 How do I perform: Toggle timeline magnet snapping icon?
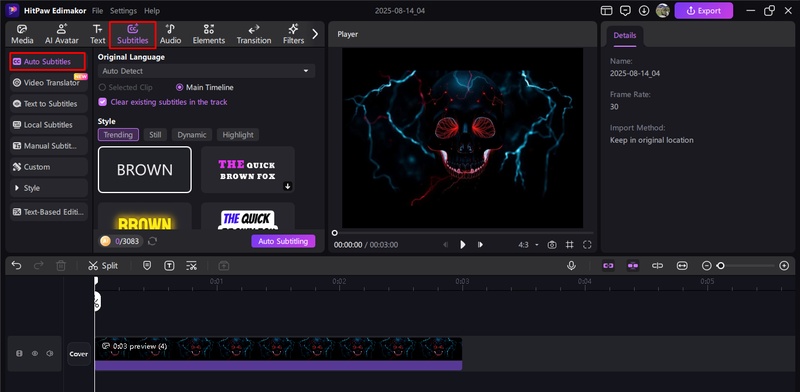click(633, 265)
